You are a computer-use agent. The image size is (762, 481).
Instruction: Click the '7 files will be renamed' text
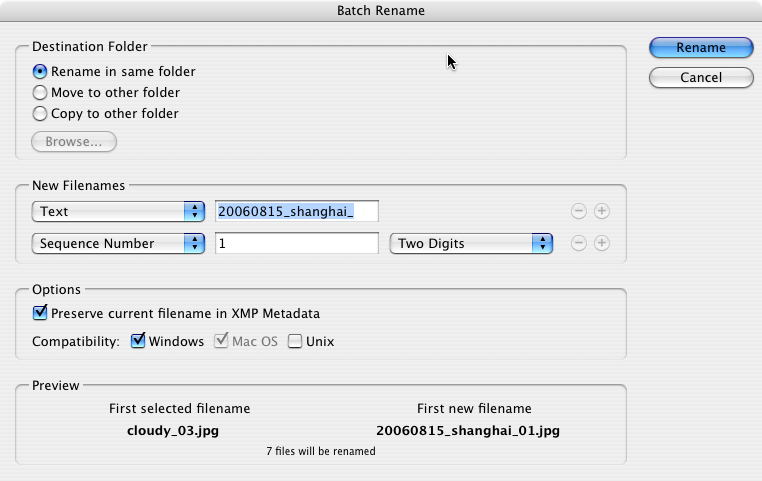(321, 451)
